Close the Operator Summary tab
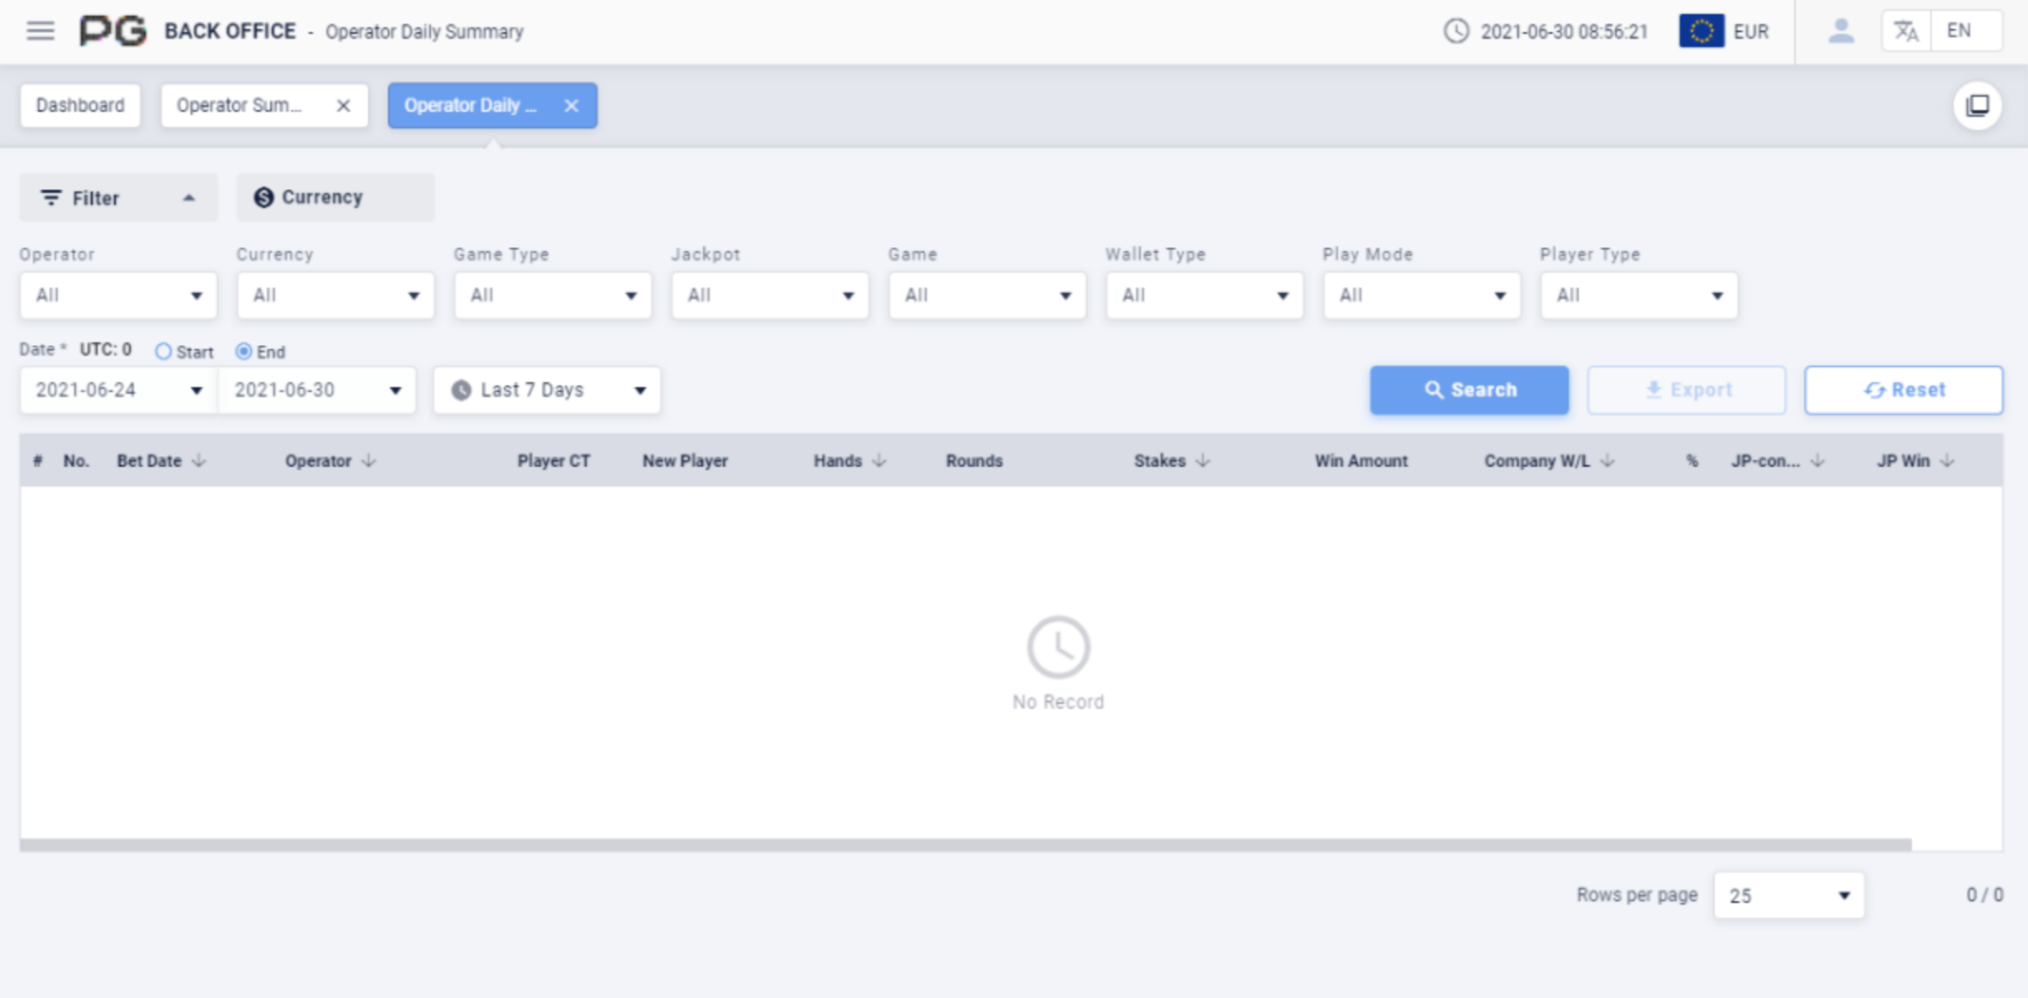The image size is (2028, 998). [343, 106]
